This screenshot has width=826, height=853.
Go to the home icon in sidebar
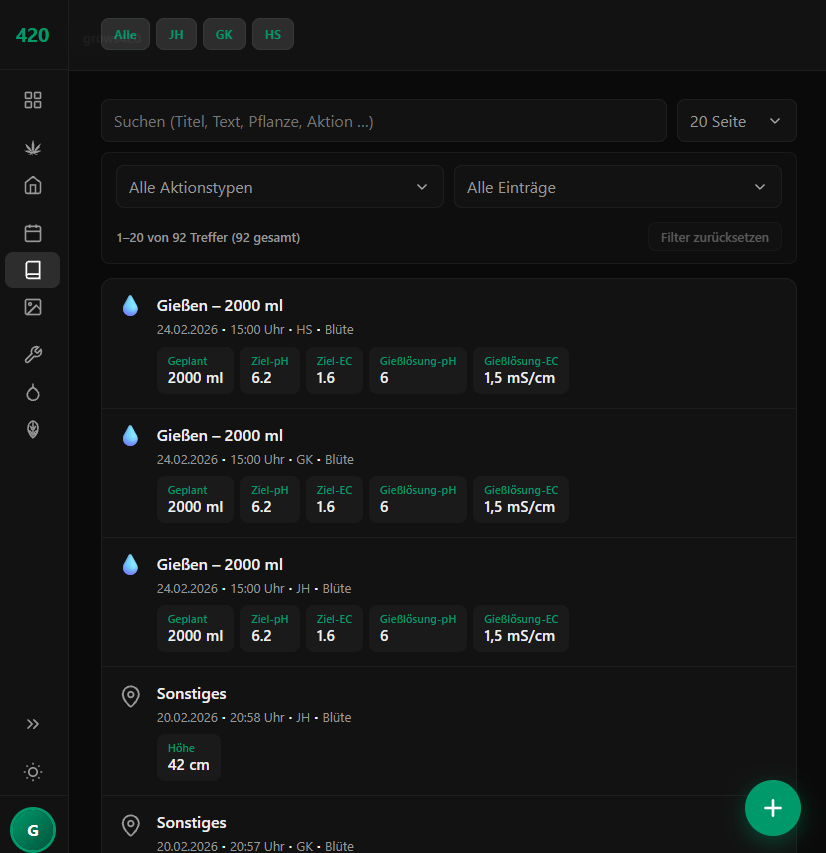(33, 186)
